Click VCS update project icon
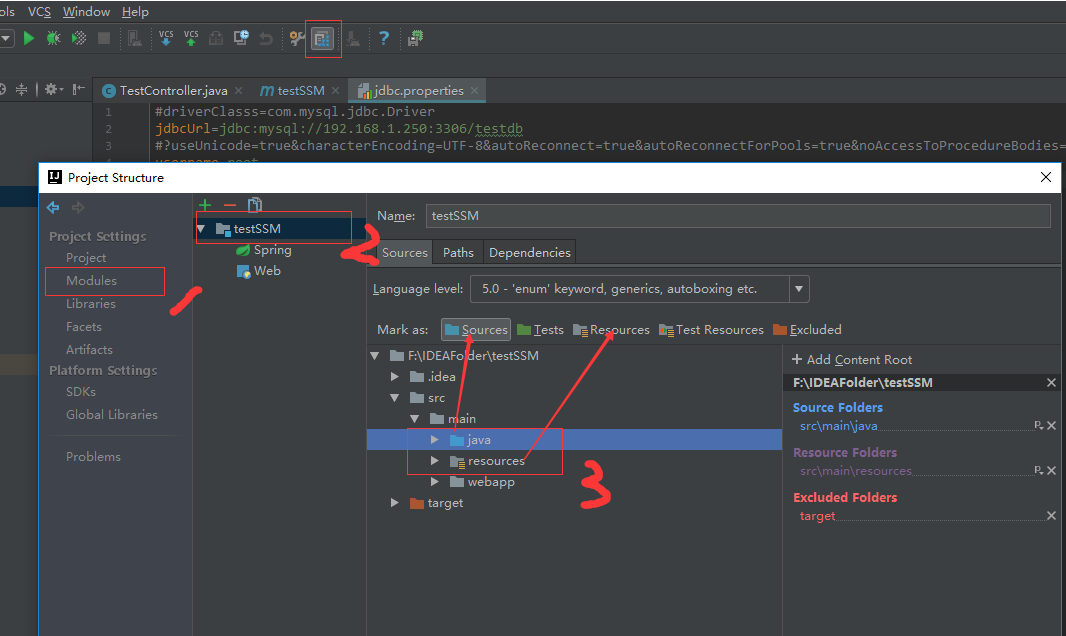 166,38
